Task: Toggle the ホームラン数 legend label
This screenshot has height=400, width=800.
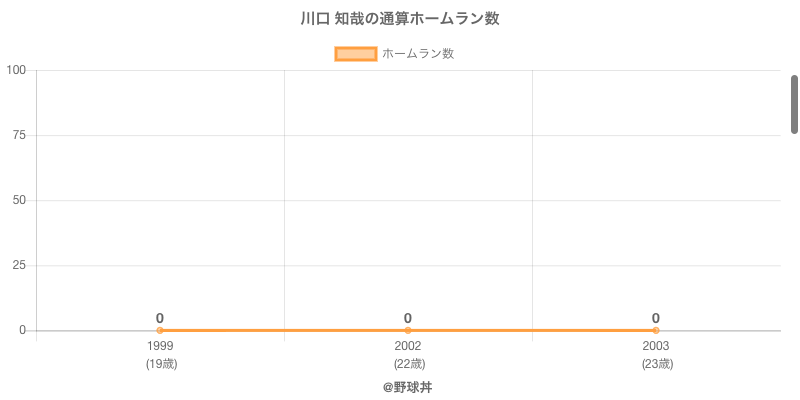Action: [x=418, y=54]
